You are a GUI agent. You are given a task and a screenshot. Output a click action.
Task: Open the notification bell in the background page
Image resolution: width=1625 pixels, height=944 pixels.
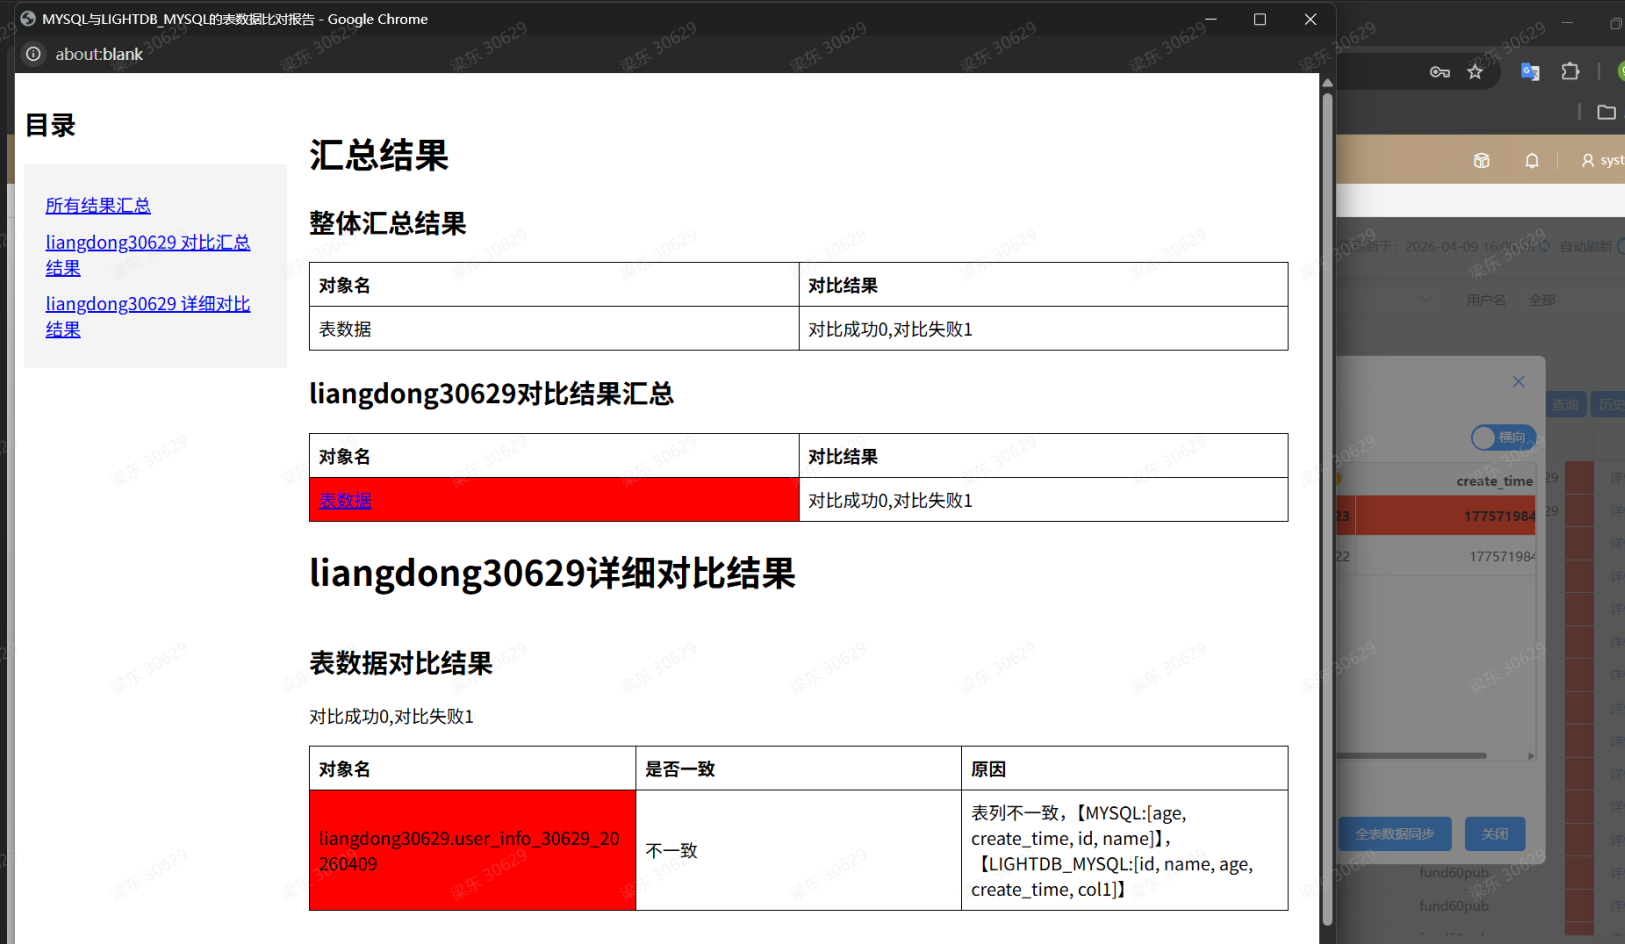point(1531,160)
